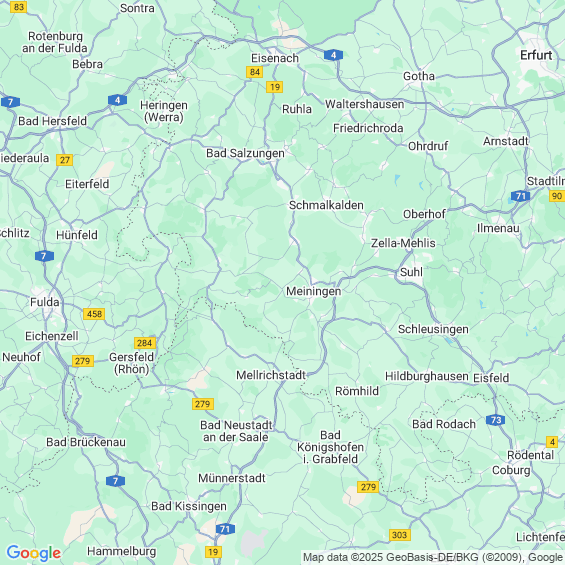565x565 pixels.
Task: Click the yellow 284 road shield
Action: pos(145,343)
